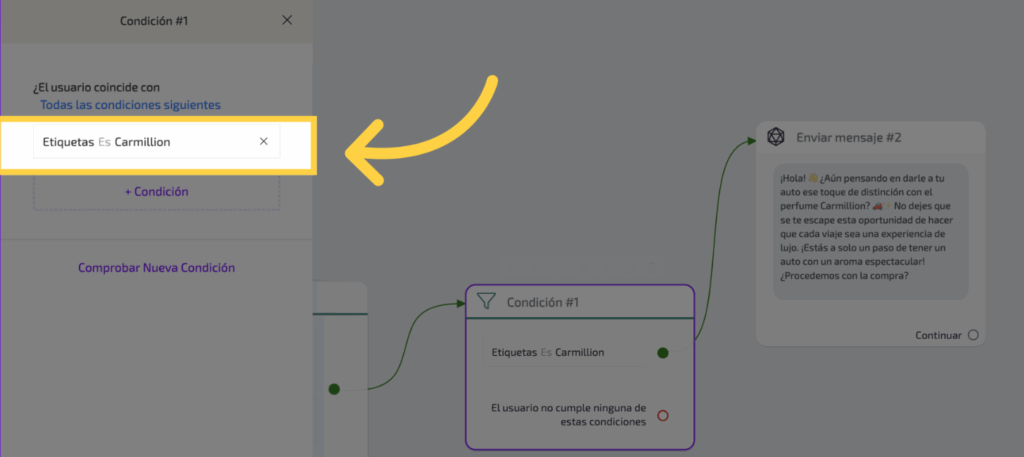Change the Es operator in the condition chip
This screenshot has height=457, width=1024.
coord(104,142)
